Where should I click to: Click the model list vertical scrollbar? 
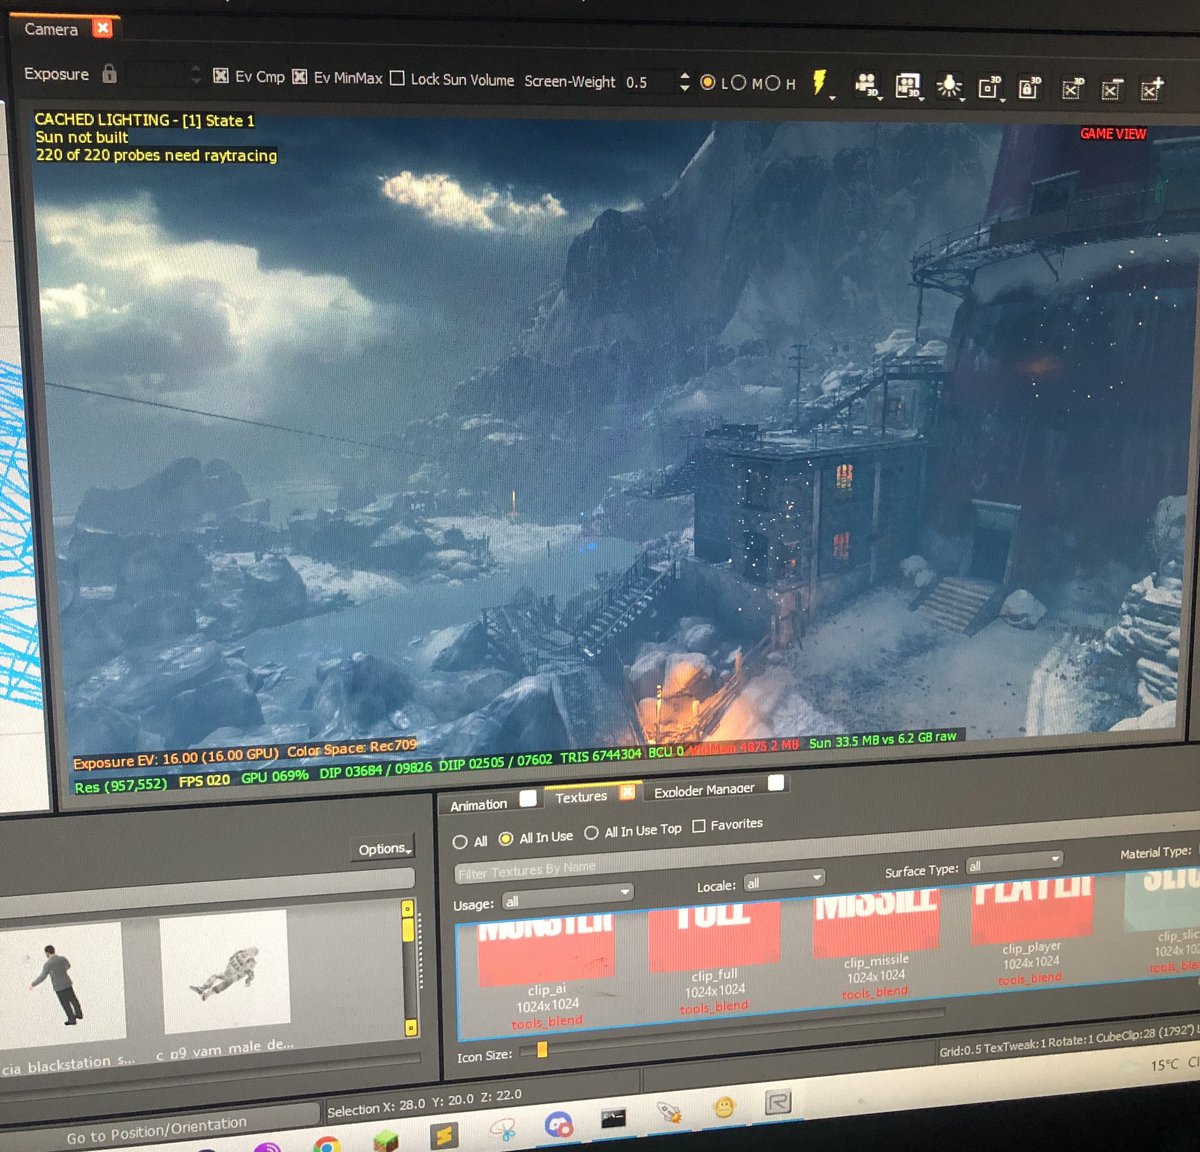pyautogui.click(x=408, y=968)
